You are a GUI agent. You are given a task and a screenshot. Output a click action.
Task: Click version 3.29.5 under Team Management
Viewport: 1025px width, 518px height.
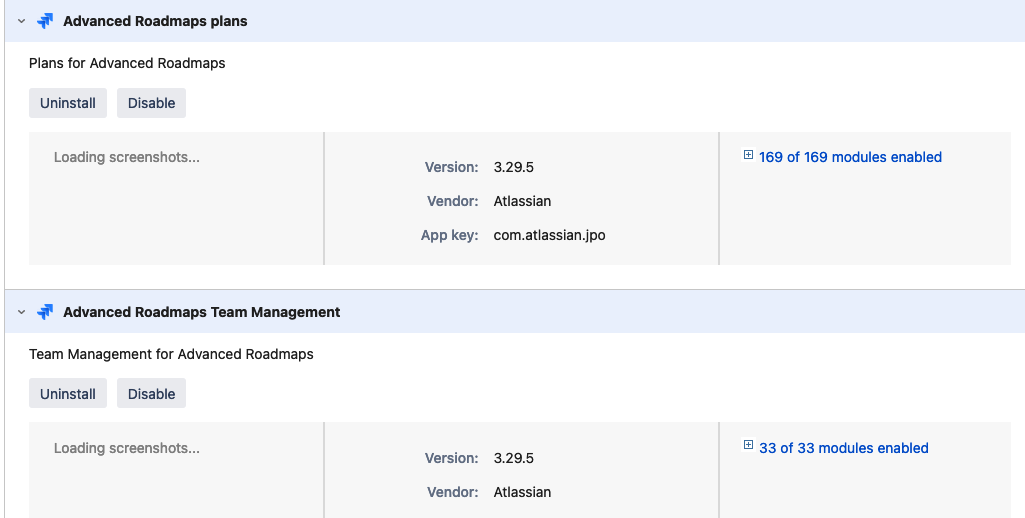click(x=514, y=458)
